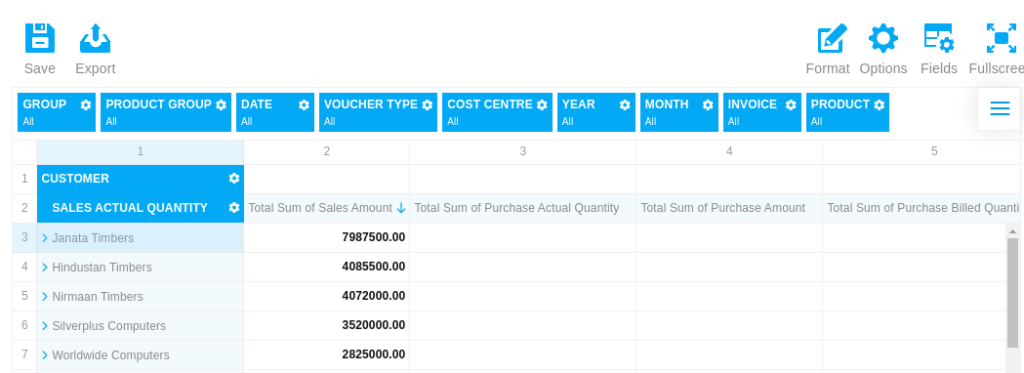Select cell value 2825000.00

pos(374,354)
